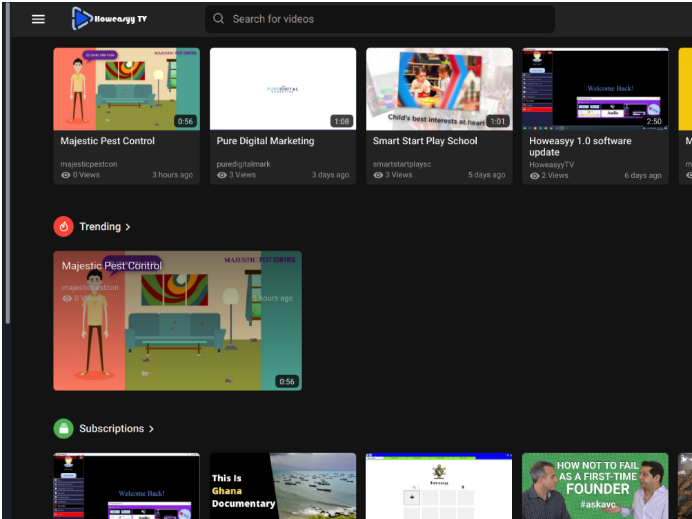Screen dimensions: 692x519
Task: Open Majestic Pest Control thumbnail in top row
Action: (x=126, y=89)
